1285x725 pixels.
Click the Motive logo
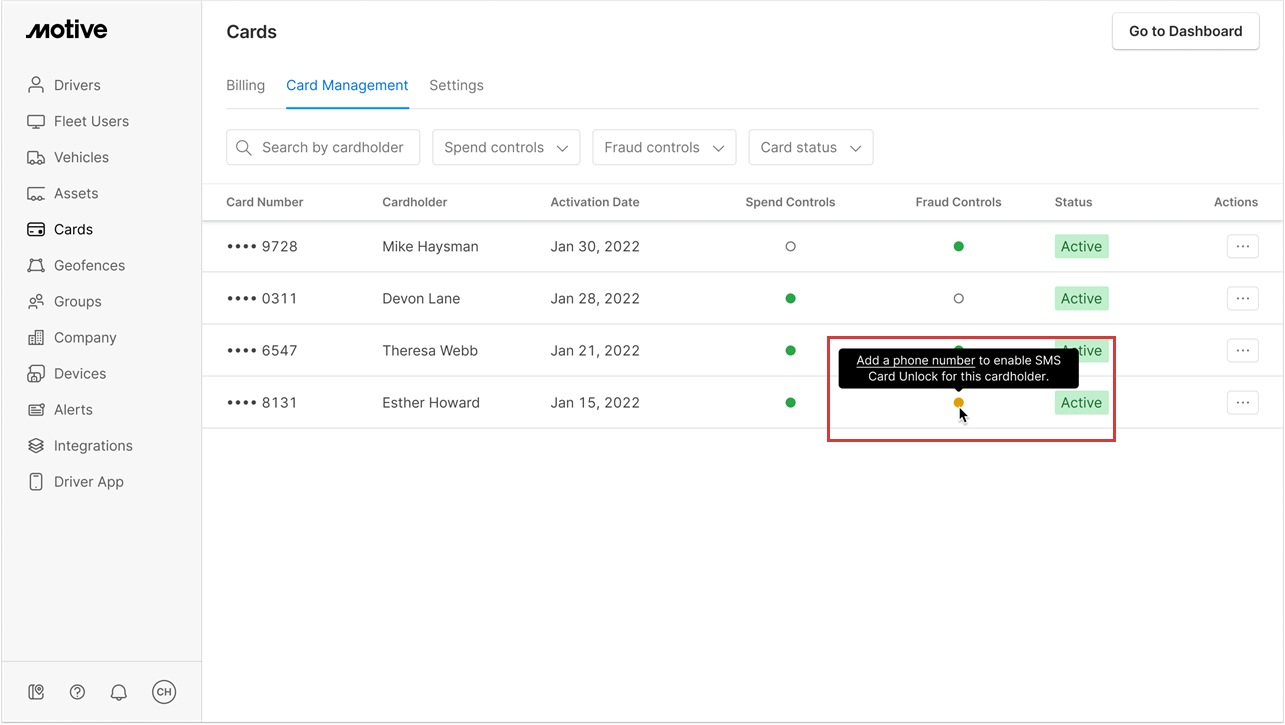[x=66, y=30]
